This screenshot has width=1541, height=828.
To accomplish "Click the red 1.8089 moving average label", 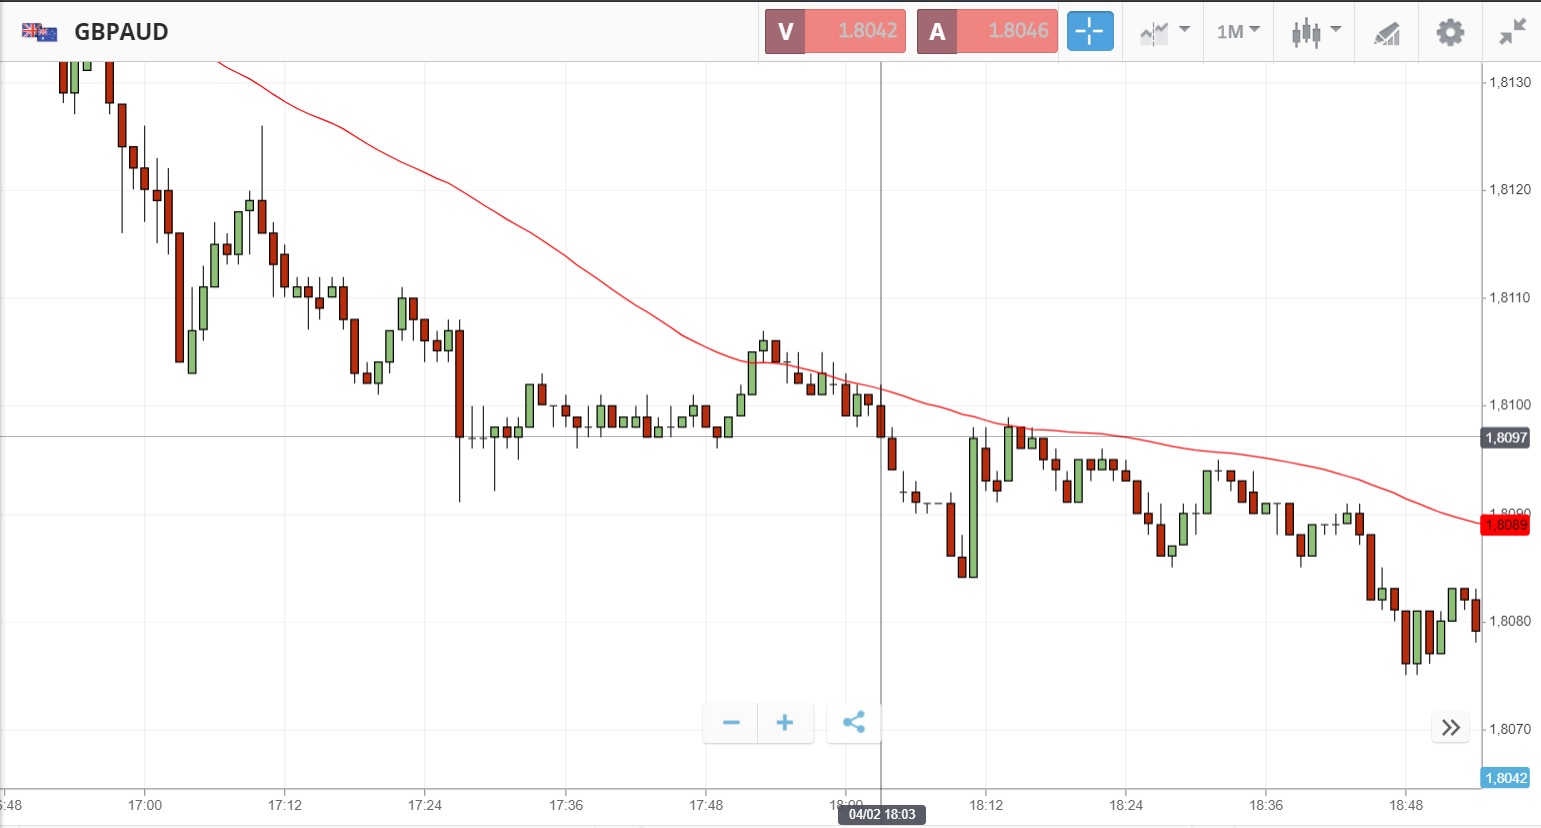I will pyautogui.click(x=1505, y=525).
